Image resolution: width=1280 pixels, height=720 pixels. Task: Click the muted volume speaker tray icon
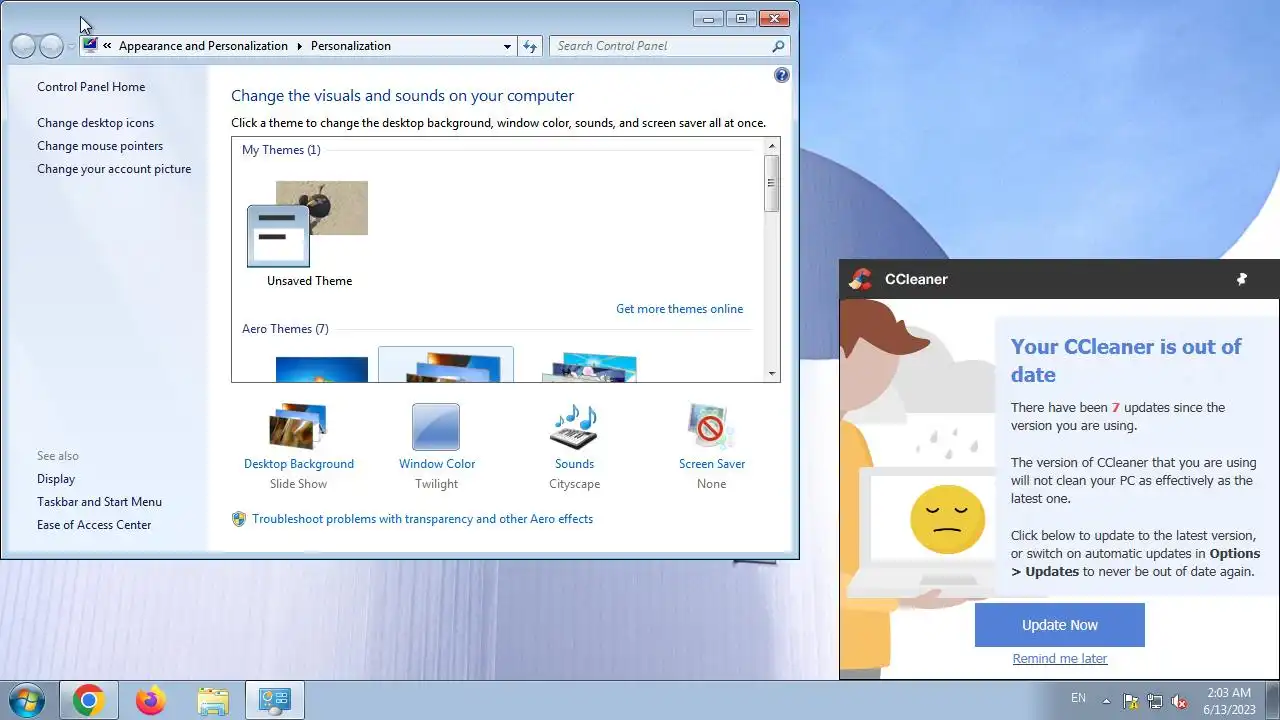(1180, 701)
